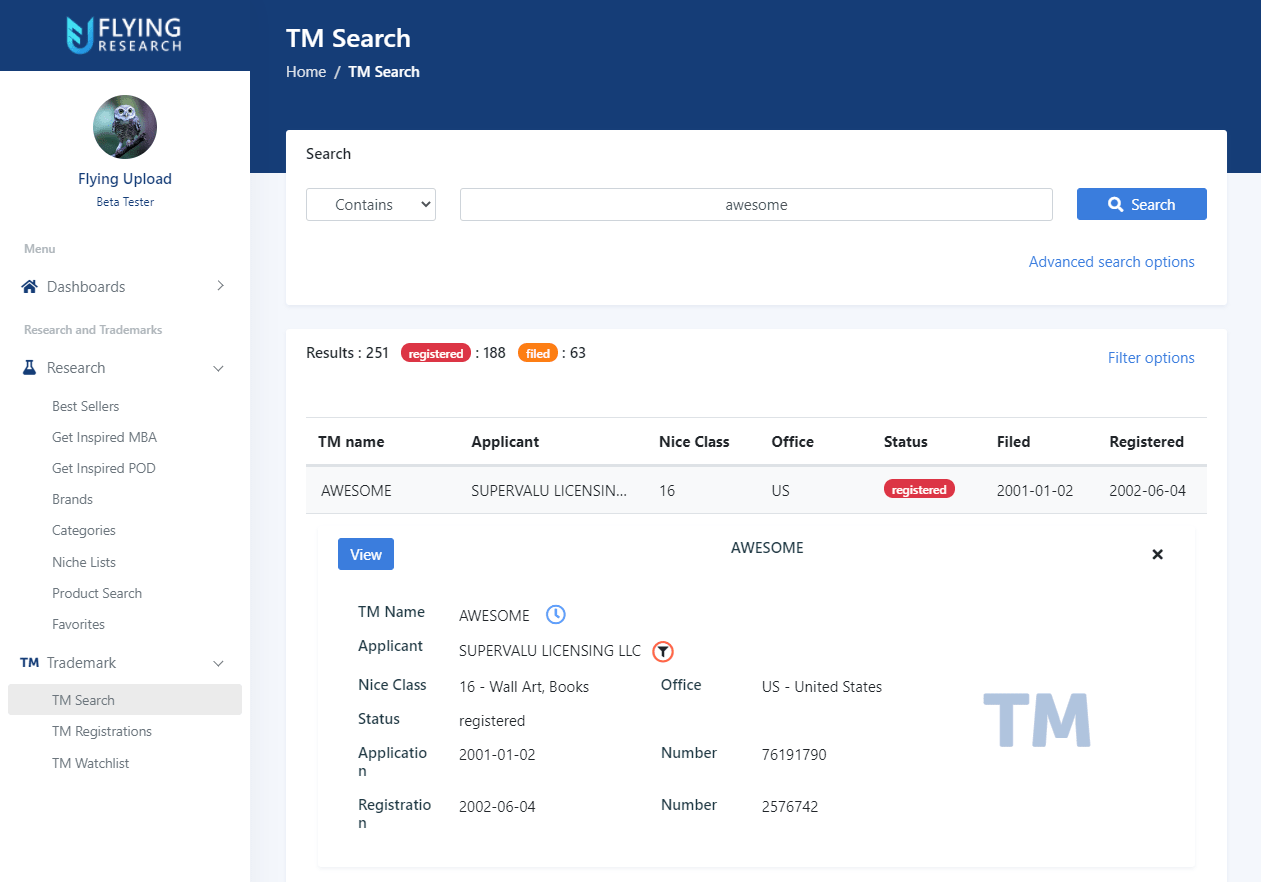The height and width of the screenshot is (882, 1261).
Task: Click the Flying Upload username
Action: [125, 179]
